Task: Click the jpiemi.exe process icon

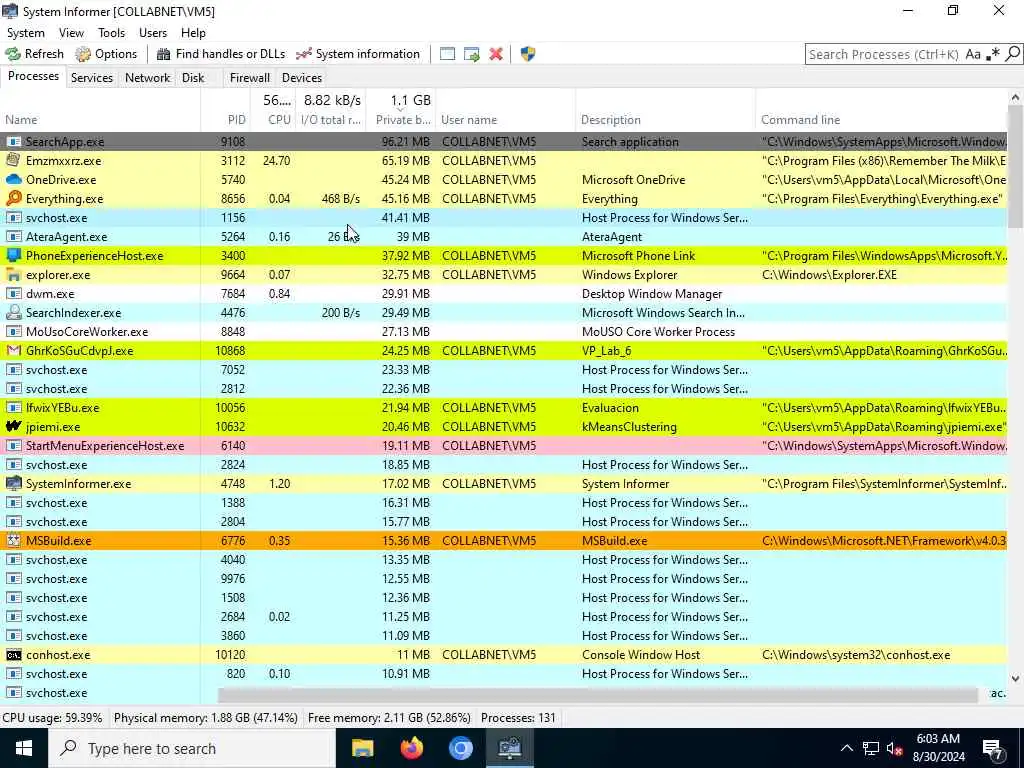Action: [x=13, y=426]
